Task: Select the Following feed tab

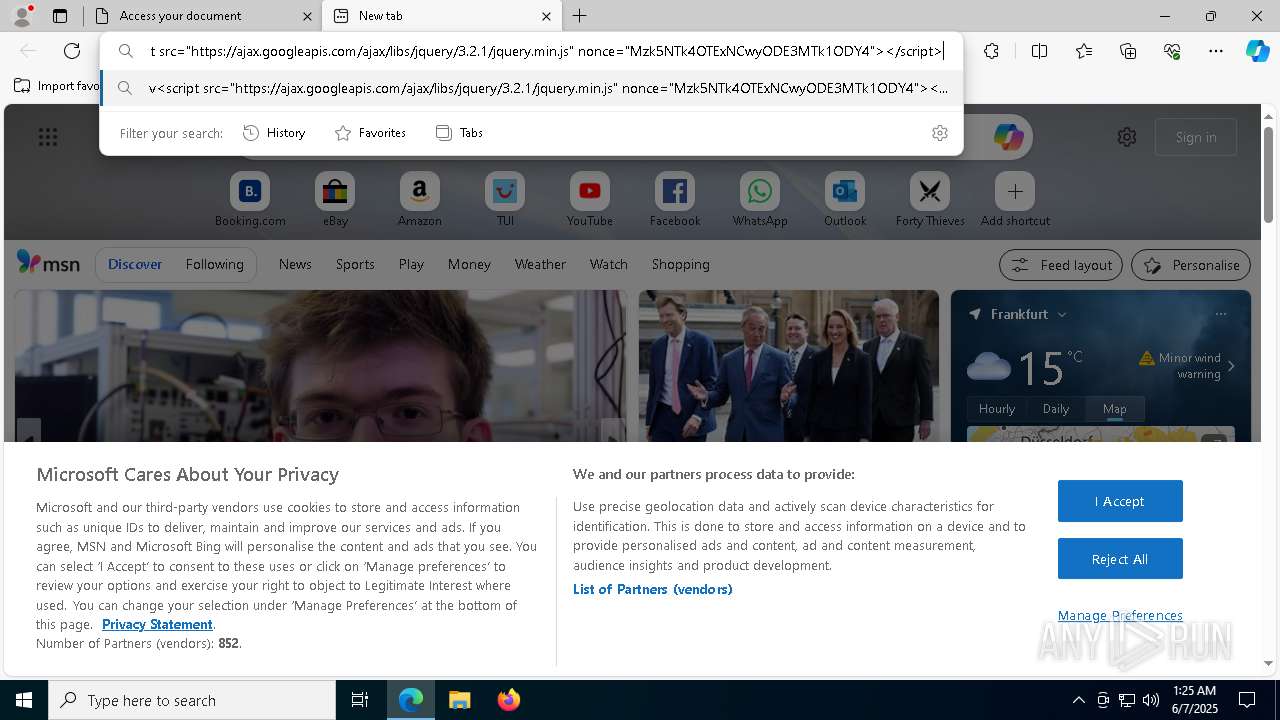Action: [214, 264]
